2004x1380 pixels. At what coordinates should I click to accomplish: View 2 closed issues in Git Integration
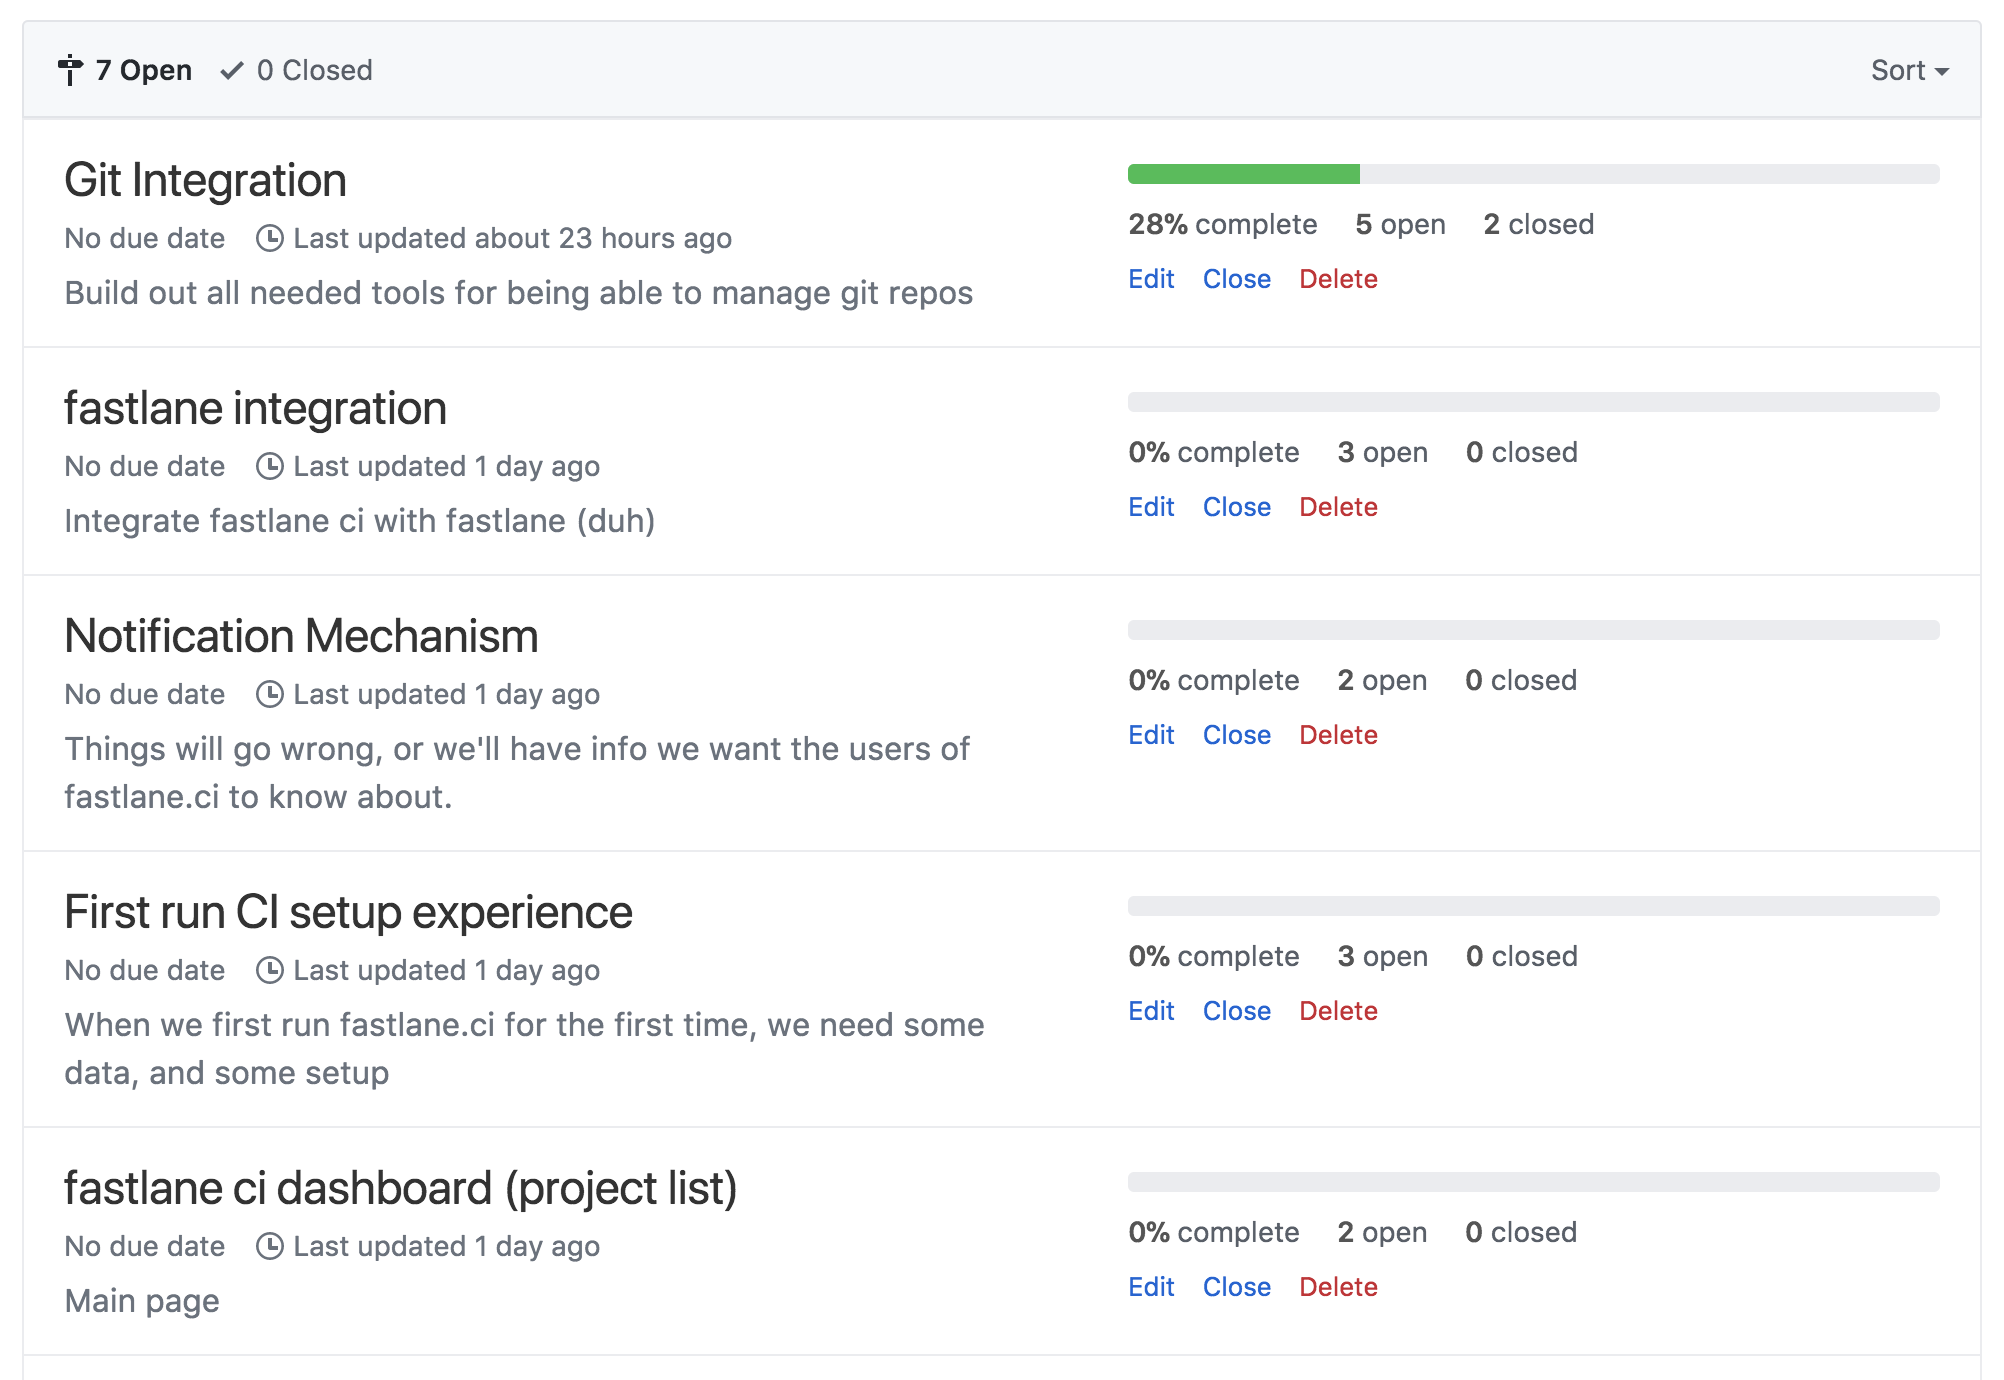1538,224
